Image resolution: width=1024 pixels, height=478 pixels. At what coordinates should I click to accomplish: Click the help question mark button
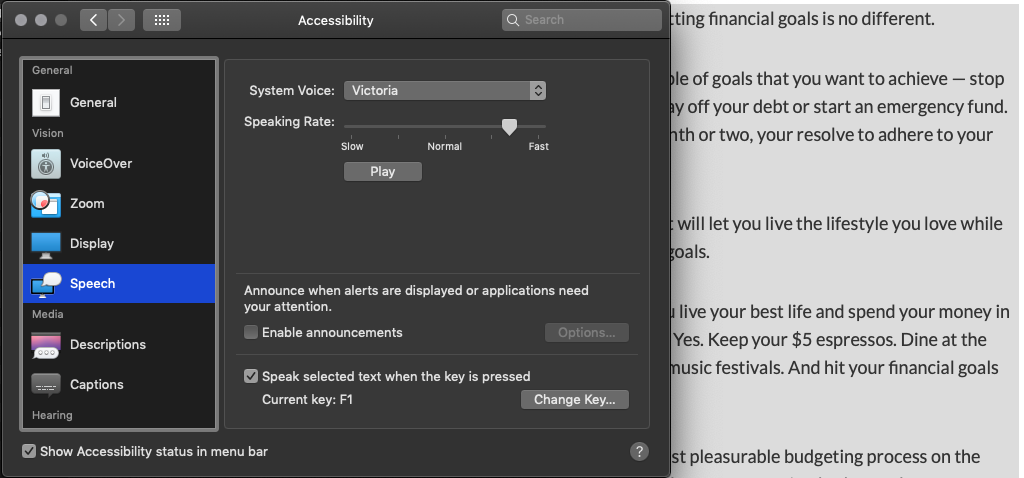click(x=640, y=452)
